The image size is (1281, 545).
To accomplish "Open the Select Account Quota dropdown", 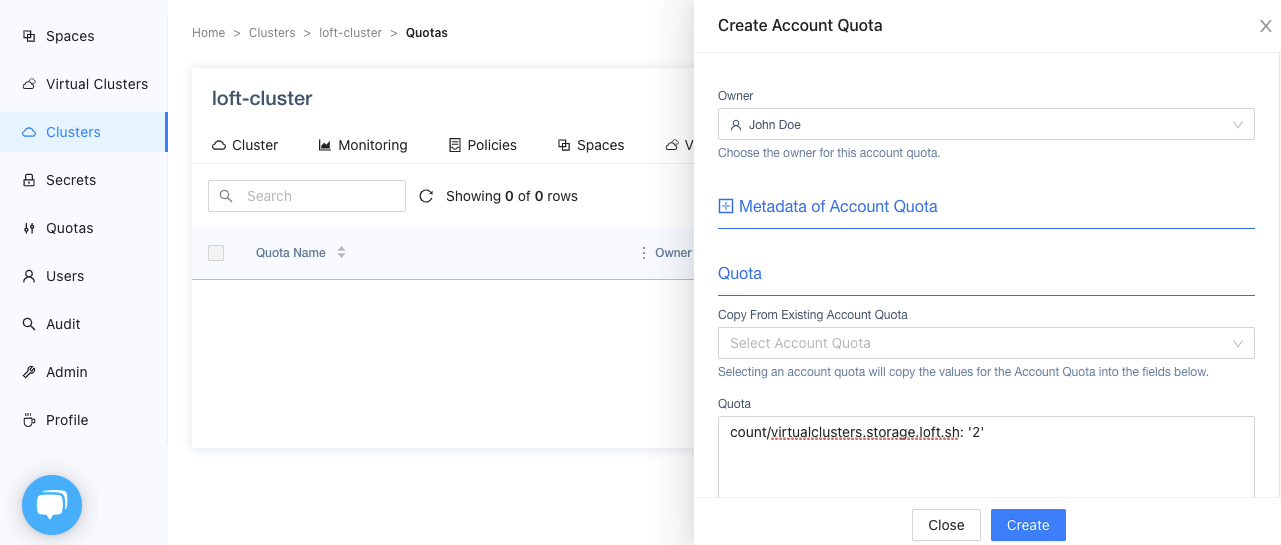I will [985, 343].
